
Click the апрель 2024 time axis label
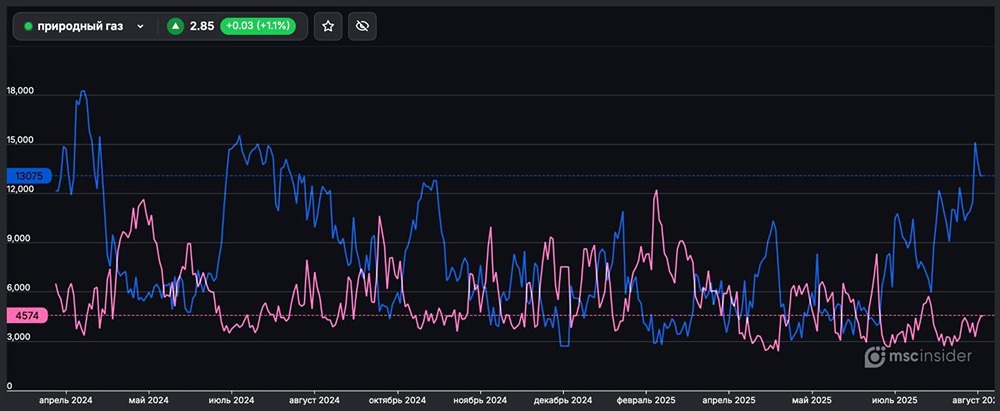[65, 400]
